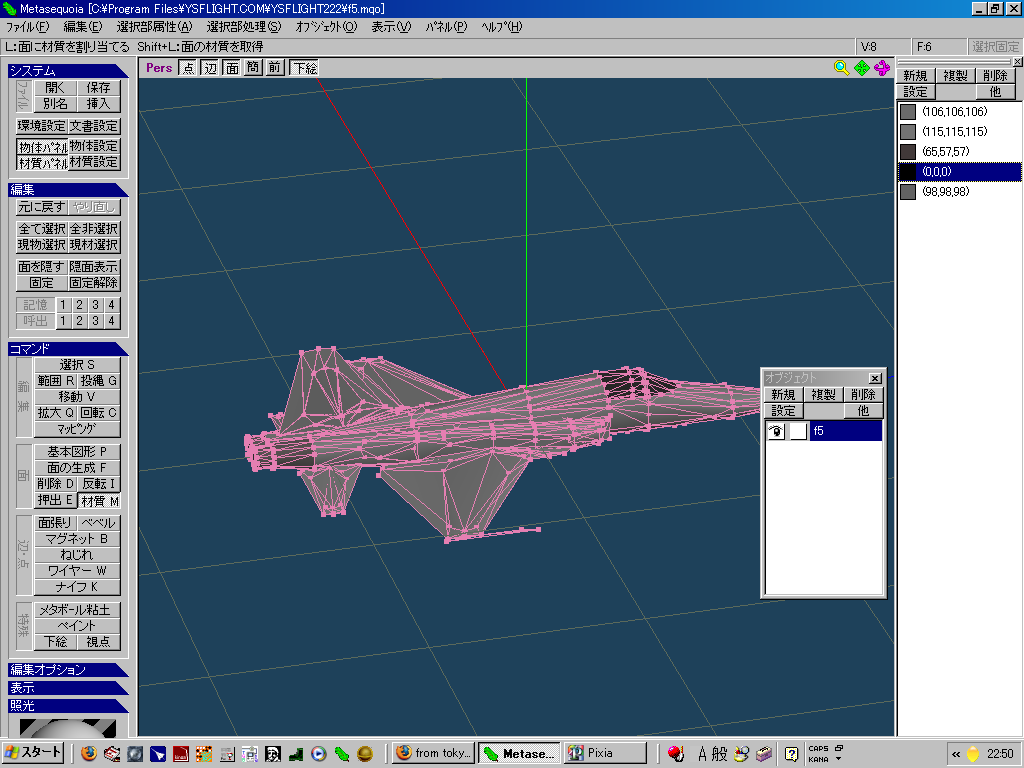Select the (0,0,0) black material
The height and width of the screenshot is (768, 1024).
(959, 172)
